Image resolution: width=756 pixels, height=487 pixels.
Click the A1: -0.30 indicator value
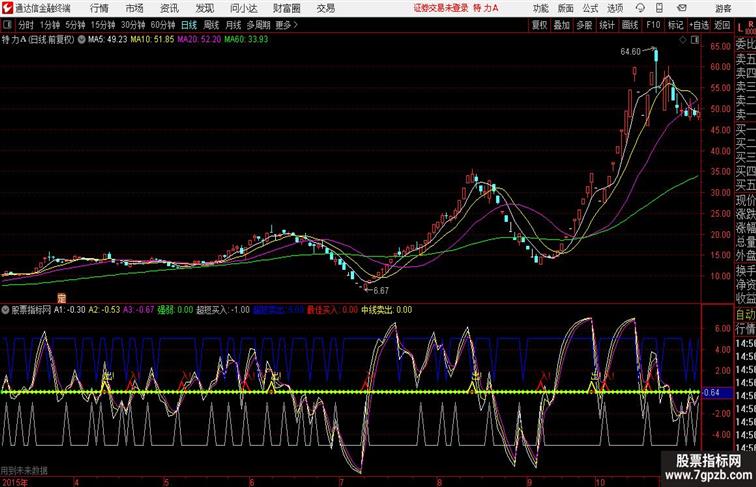click(70, 310)
